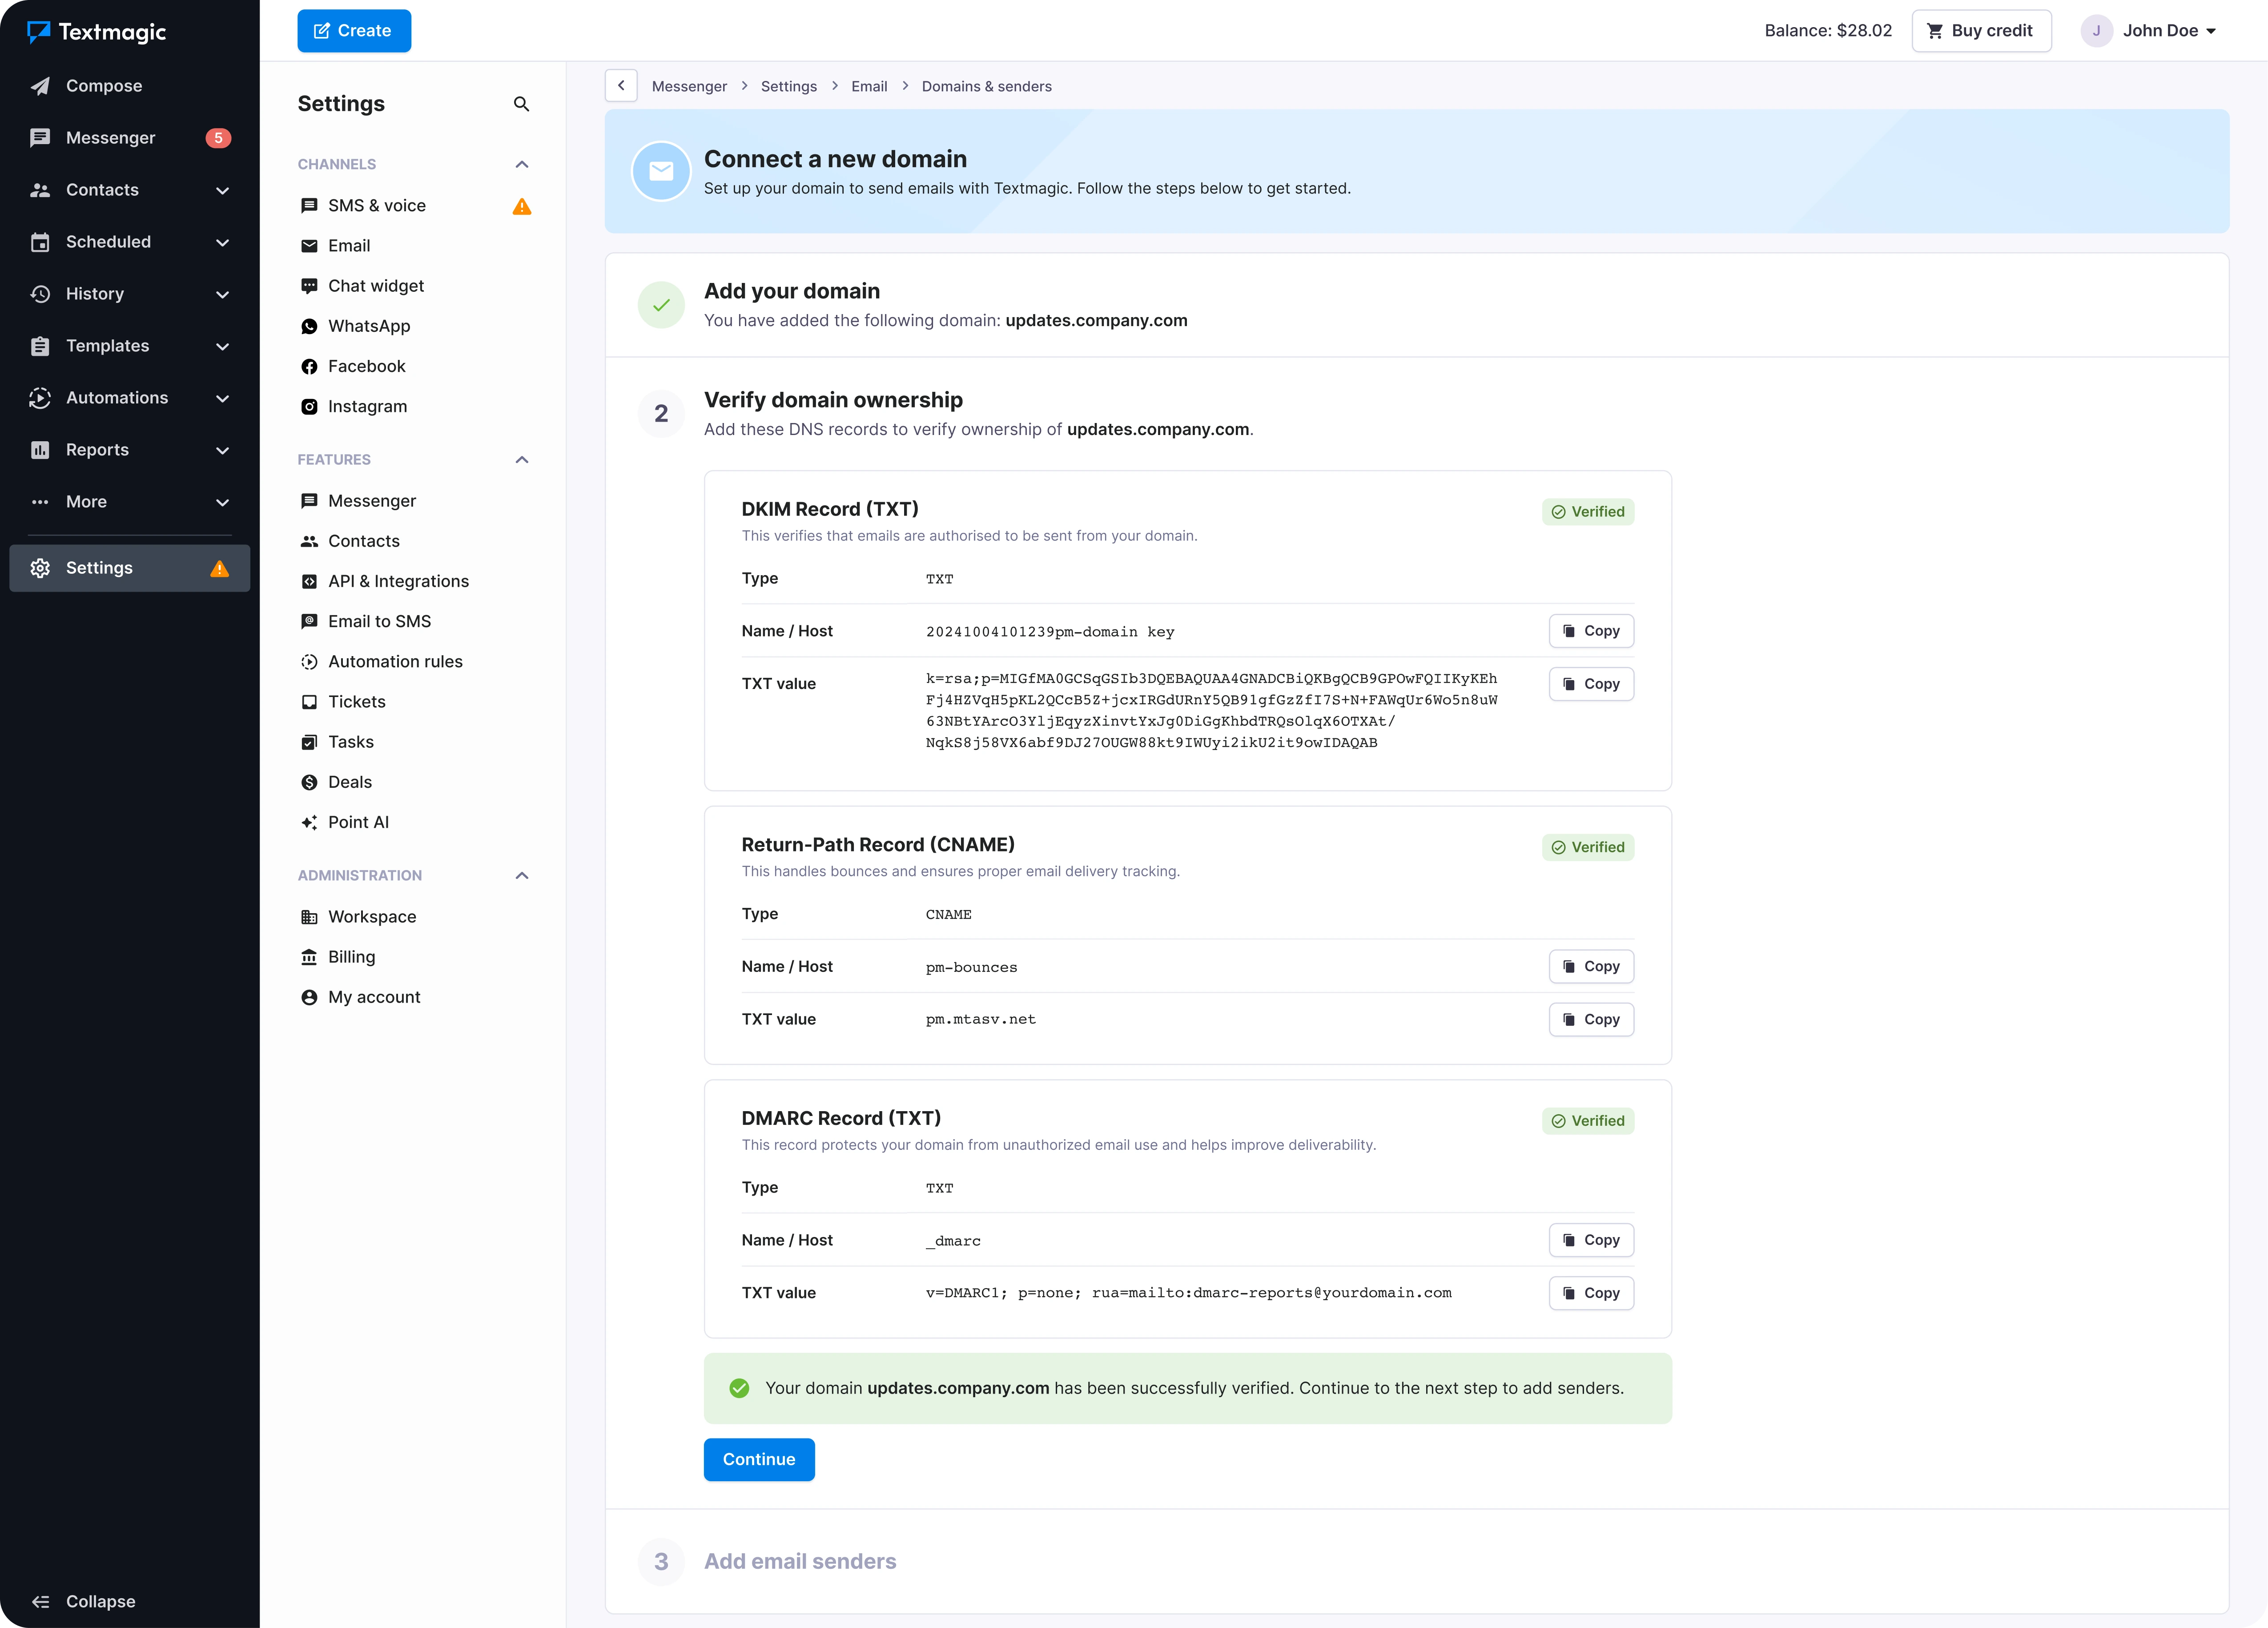The height and width of the screenshot is (1628, 2268).
Task: Expand the Contacts sidebar menu chevron
Action: 222,190
